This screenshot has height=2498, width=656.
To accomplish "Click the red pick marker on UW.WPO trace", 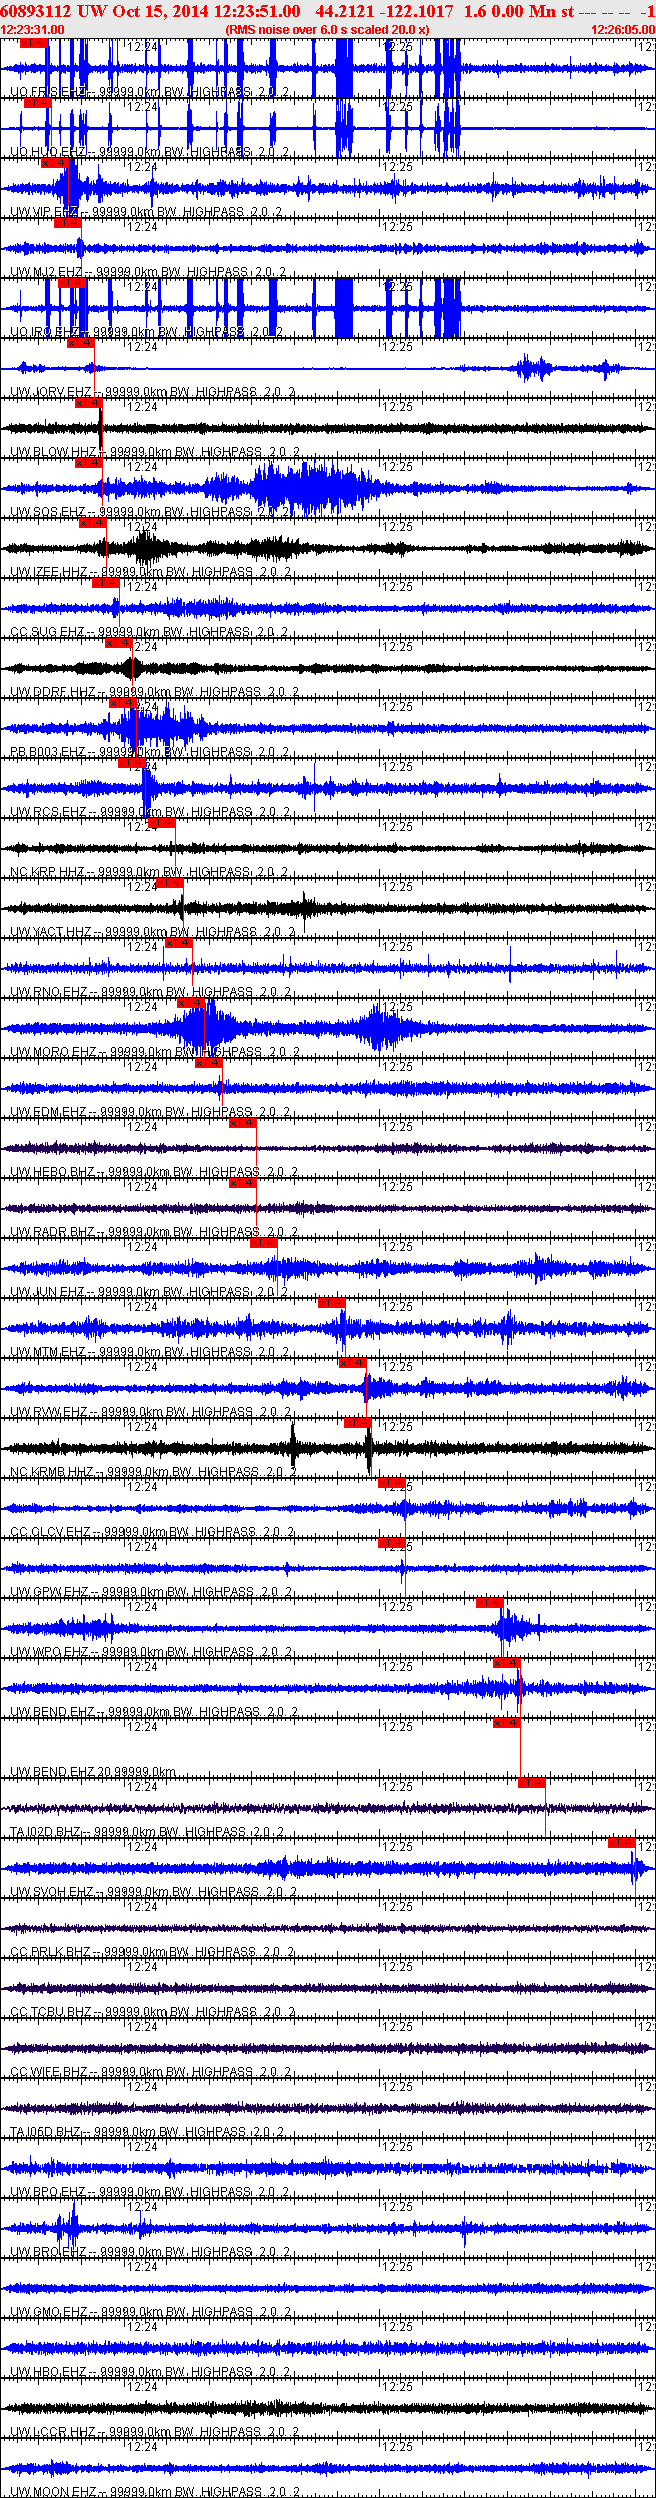I will 489,1603.
